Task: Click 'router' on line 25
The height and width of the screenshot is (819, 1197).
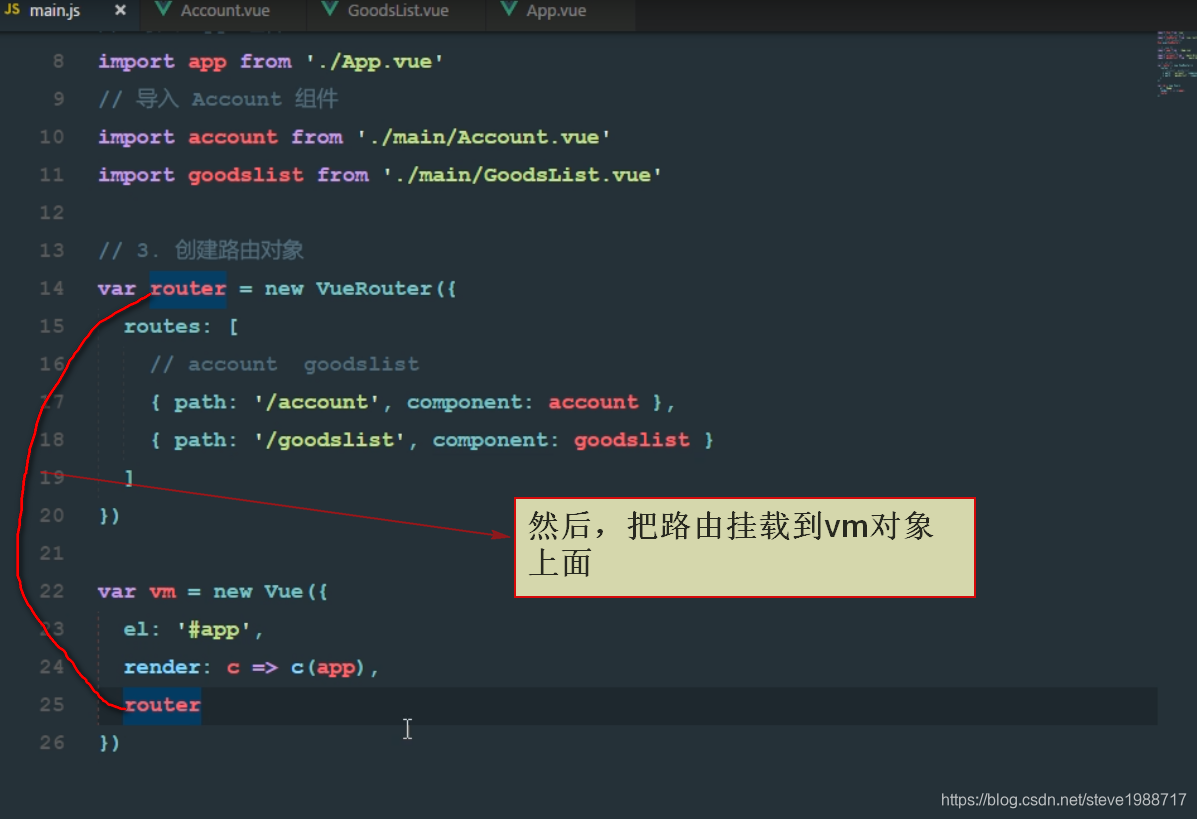Action: (163, 705)
